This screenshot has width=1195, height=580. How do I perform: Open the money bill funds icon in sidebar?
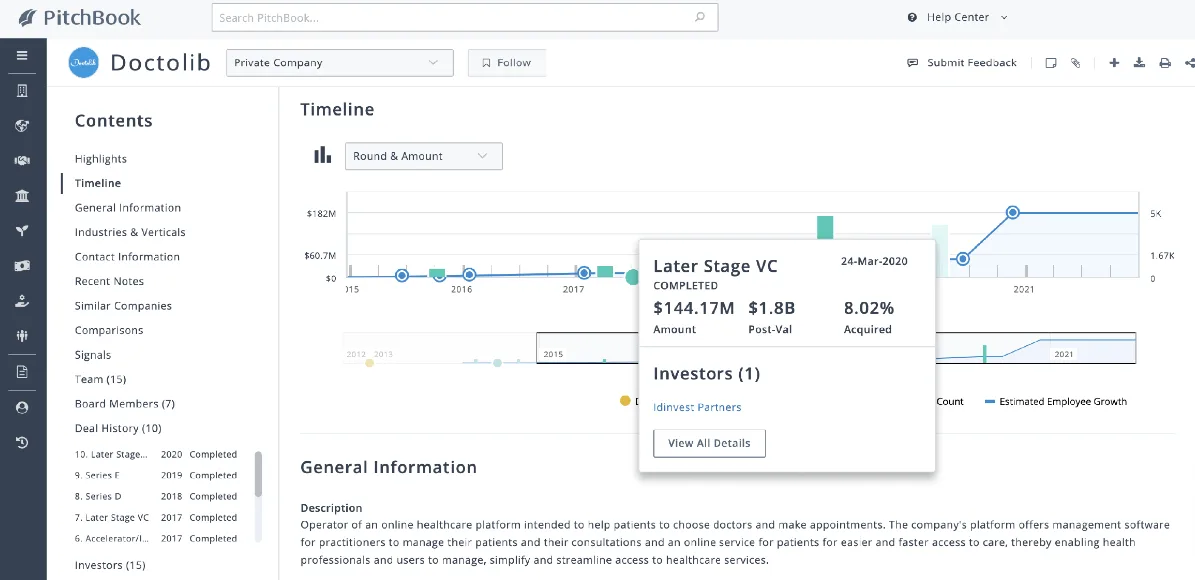22,266
